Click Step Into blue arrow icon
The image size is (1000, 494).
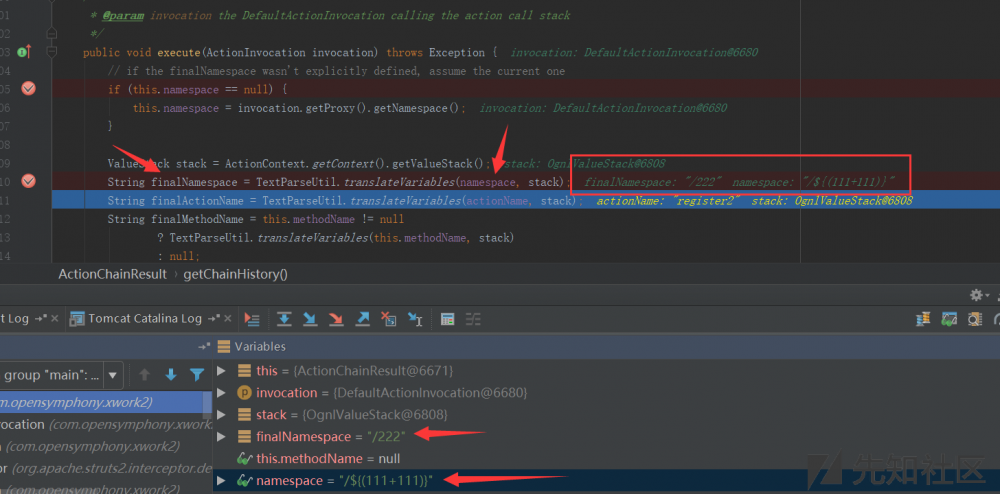click(310, 319)
